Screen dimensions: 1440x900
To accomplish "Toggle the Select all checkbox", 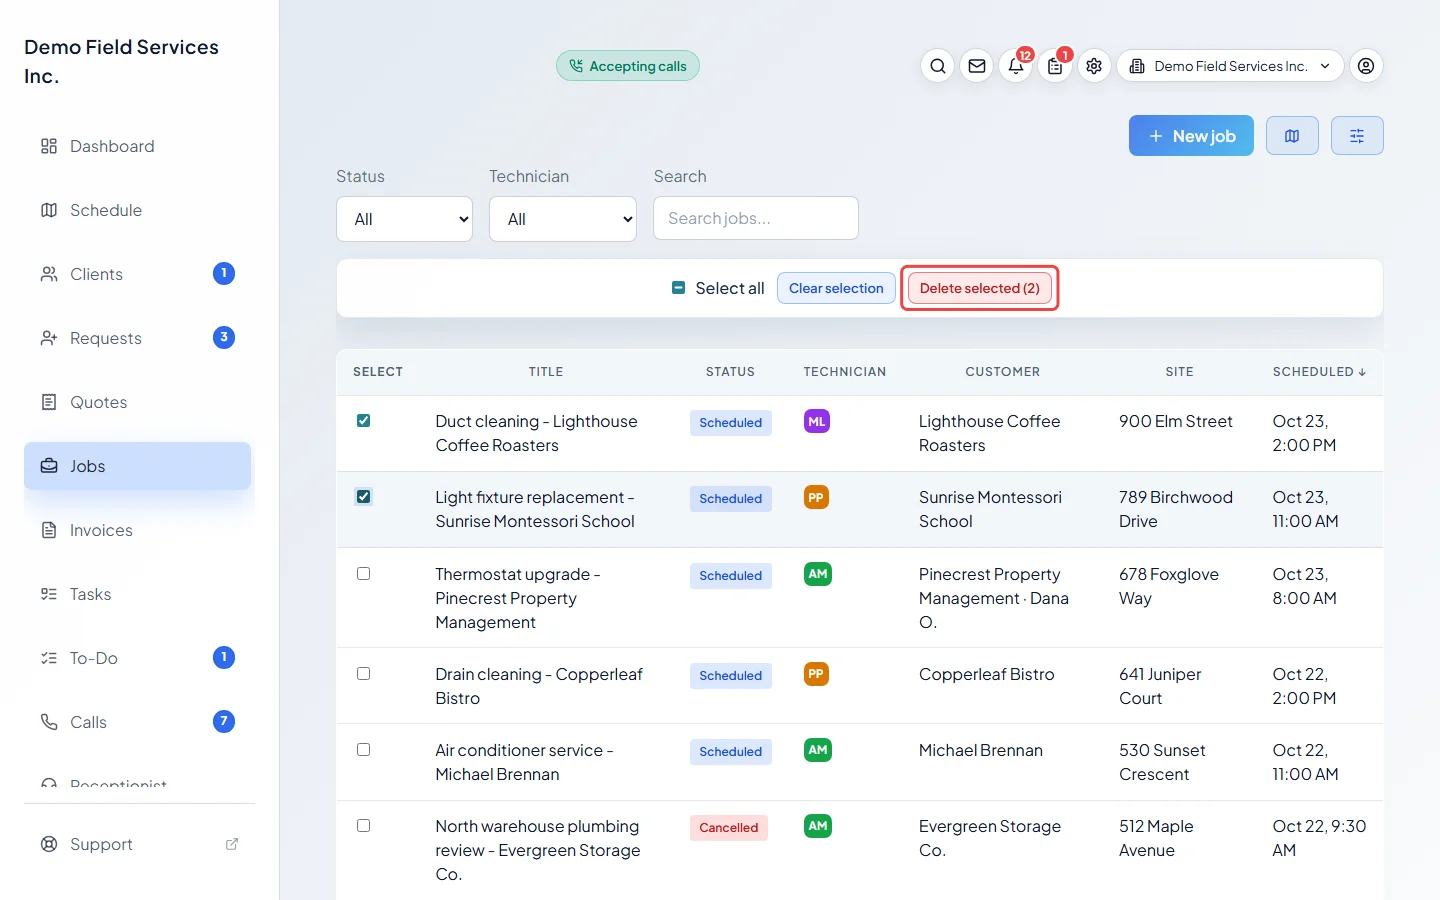I will click(x=678, y=288).
